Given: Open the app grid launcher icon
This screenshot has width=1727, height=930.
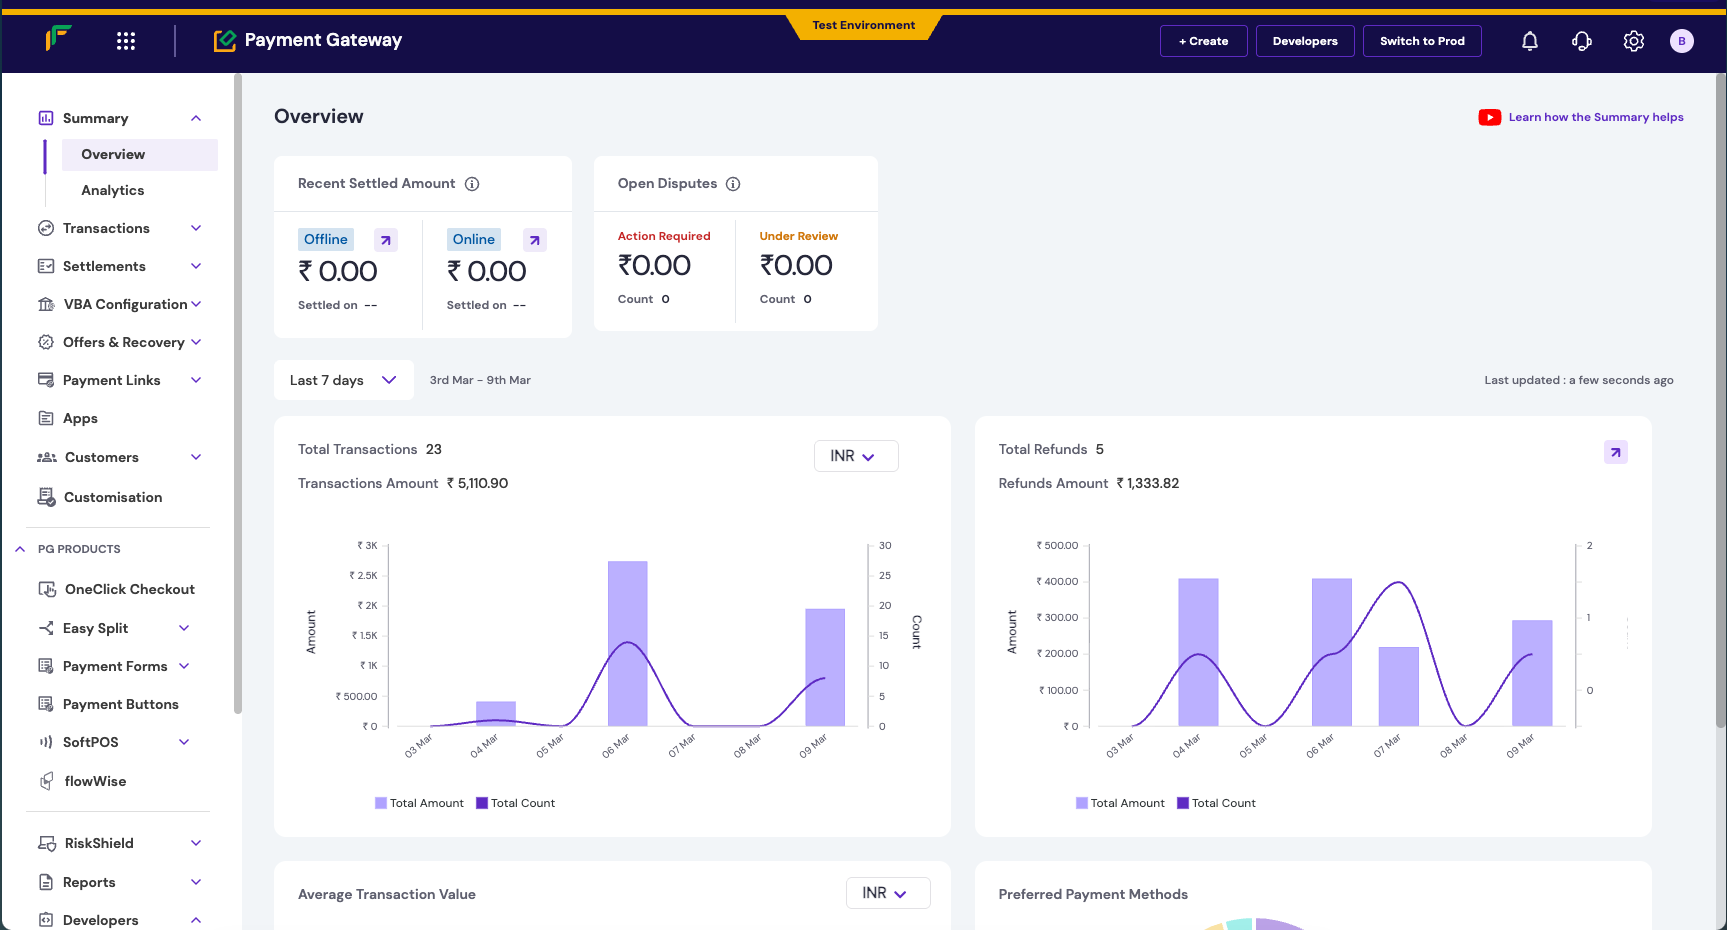Looking at the screenshot, I should [x=125, y=41].
